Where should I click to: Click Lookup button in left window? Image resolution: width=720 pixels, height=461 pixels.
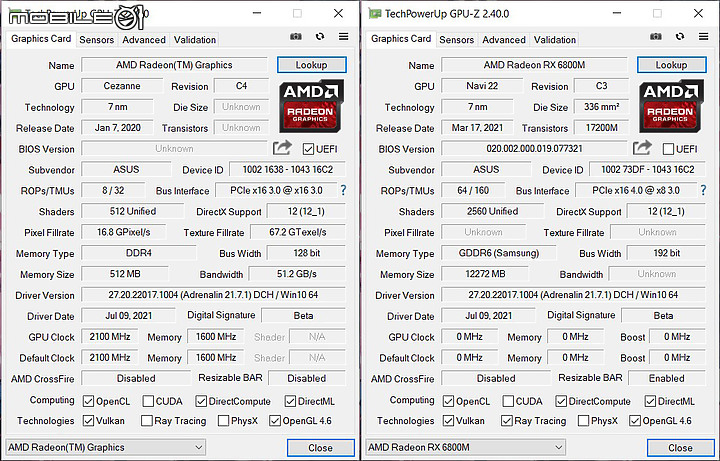[311, 65]
